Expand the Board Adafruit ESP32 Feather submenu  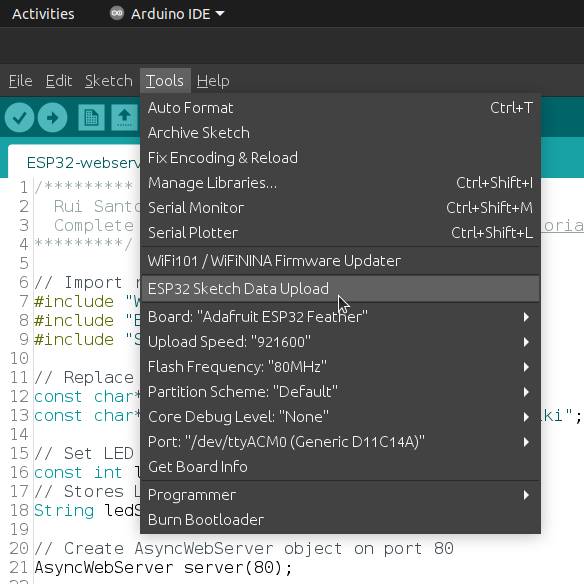tap(340, 317)
